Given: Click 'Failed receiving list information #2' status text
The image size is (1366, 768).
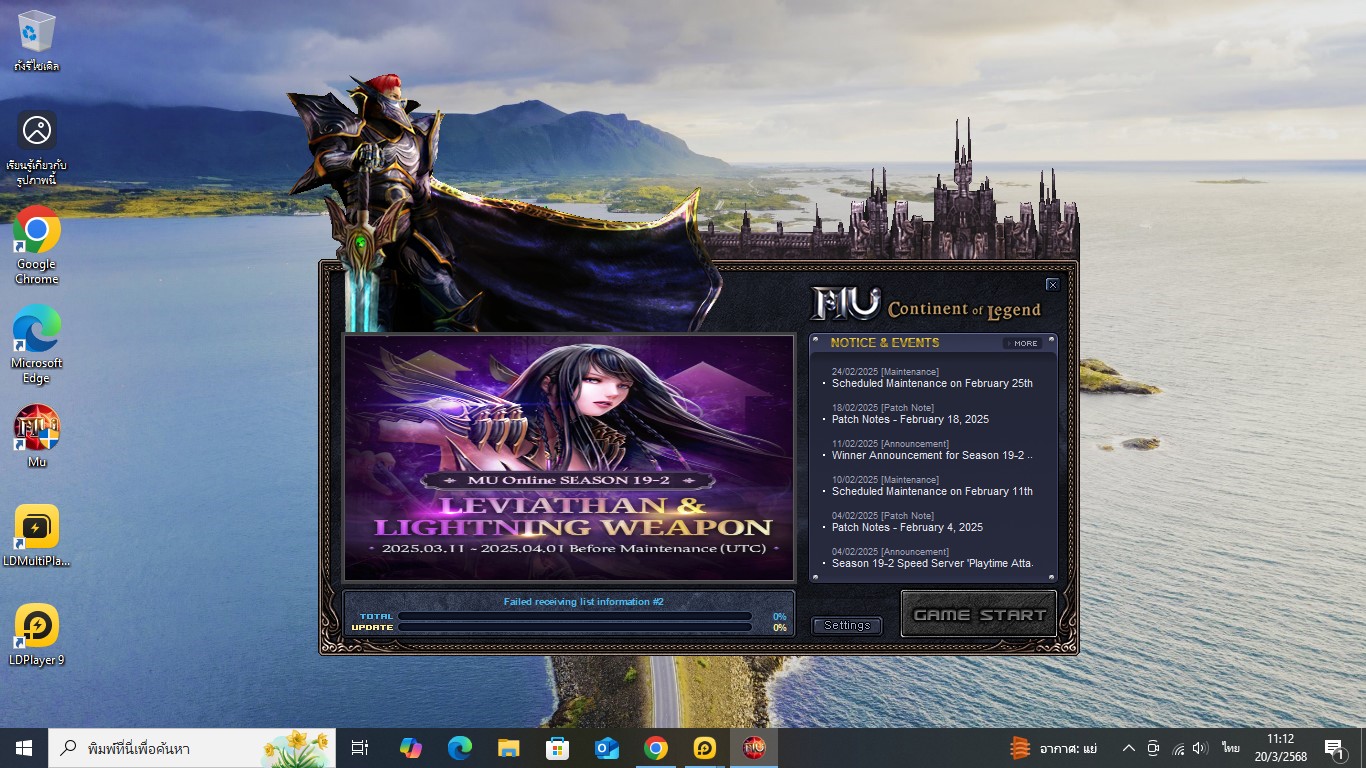Looking at the screenshot, I should click(x=583, y=602).
